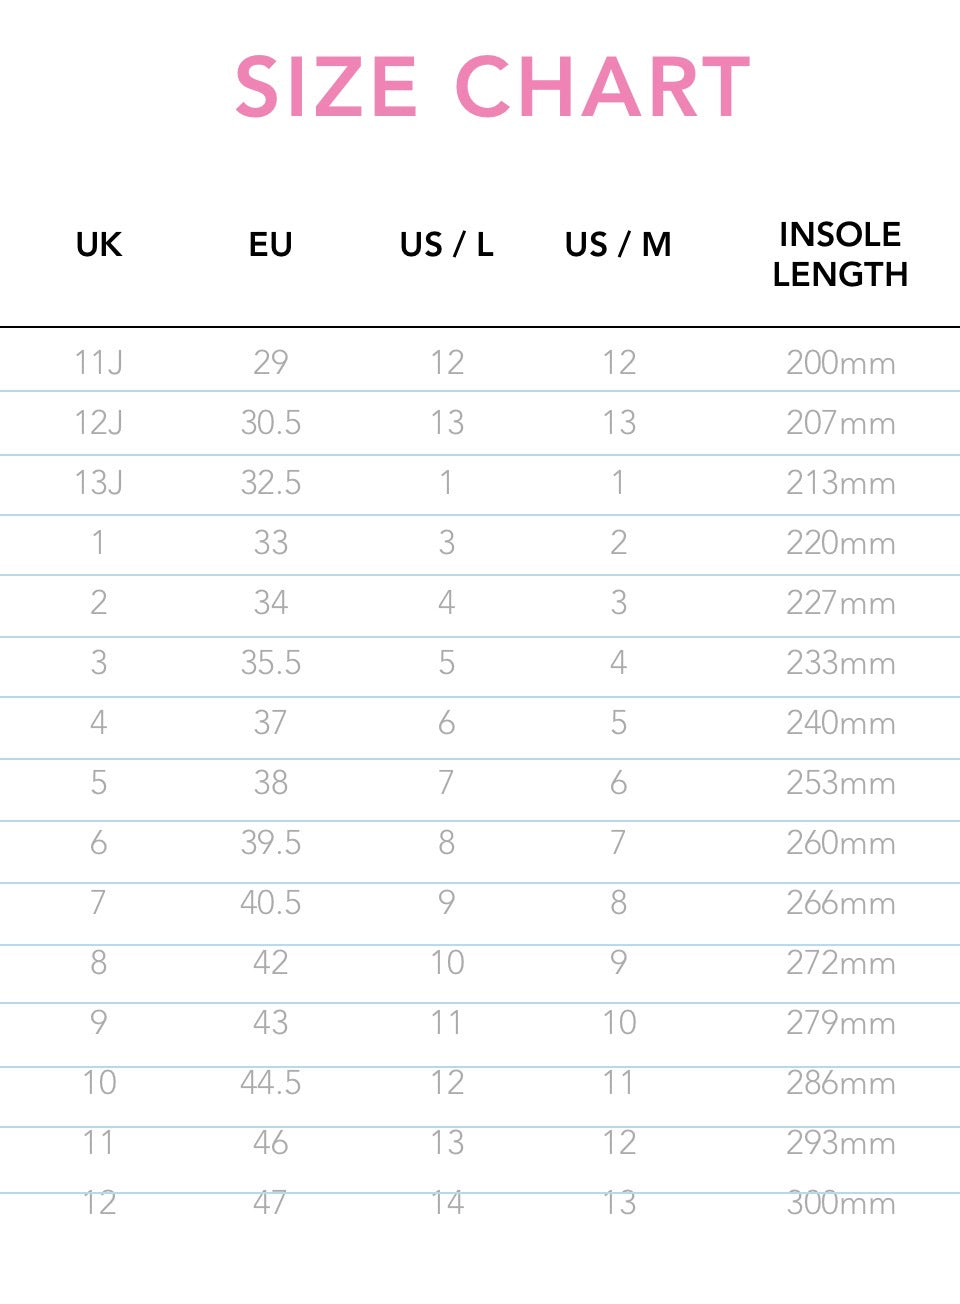
Task: Select the EU 35.5 size cell
Action: coord(270,663)
